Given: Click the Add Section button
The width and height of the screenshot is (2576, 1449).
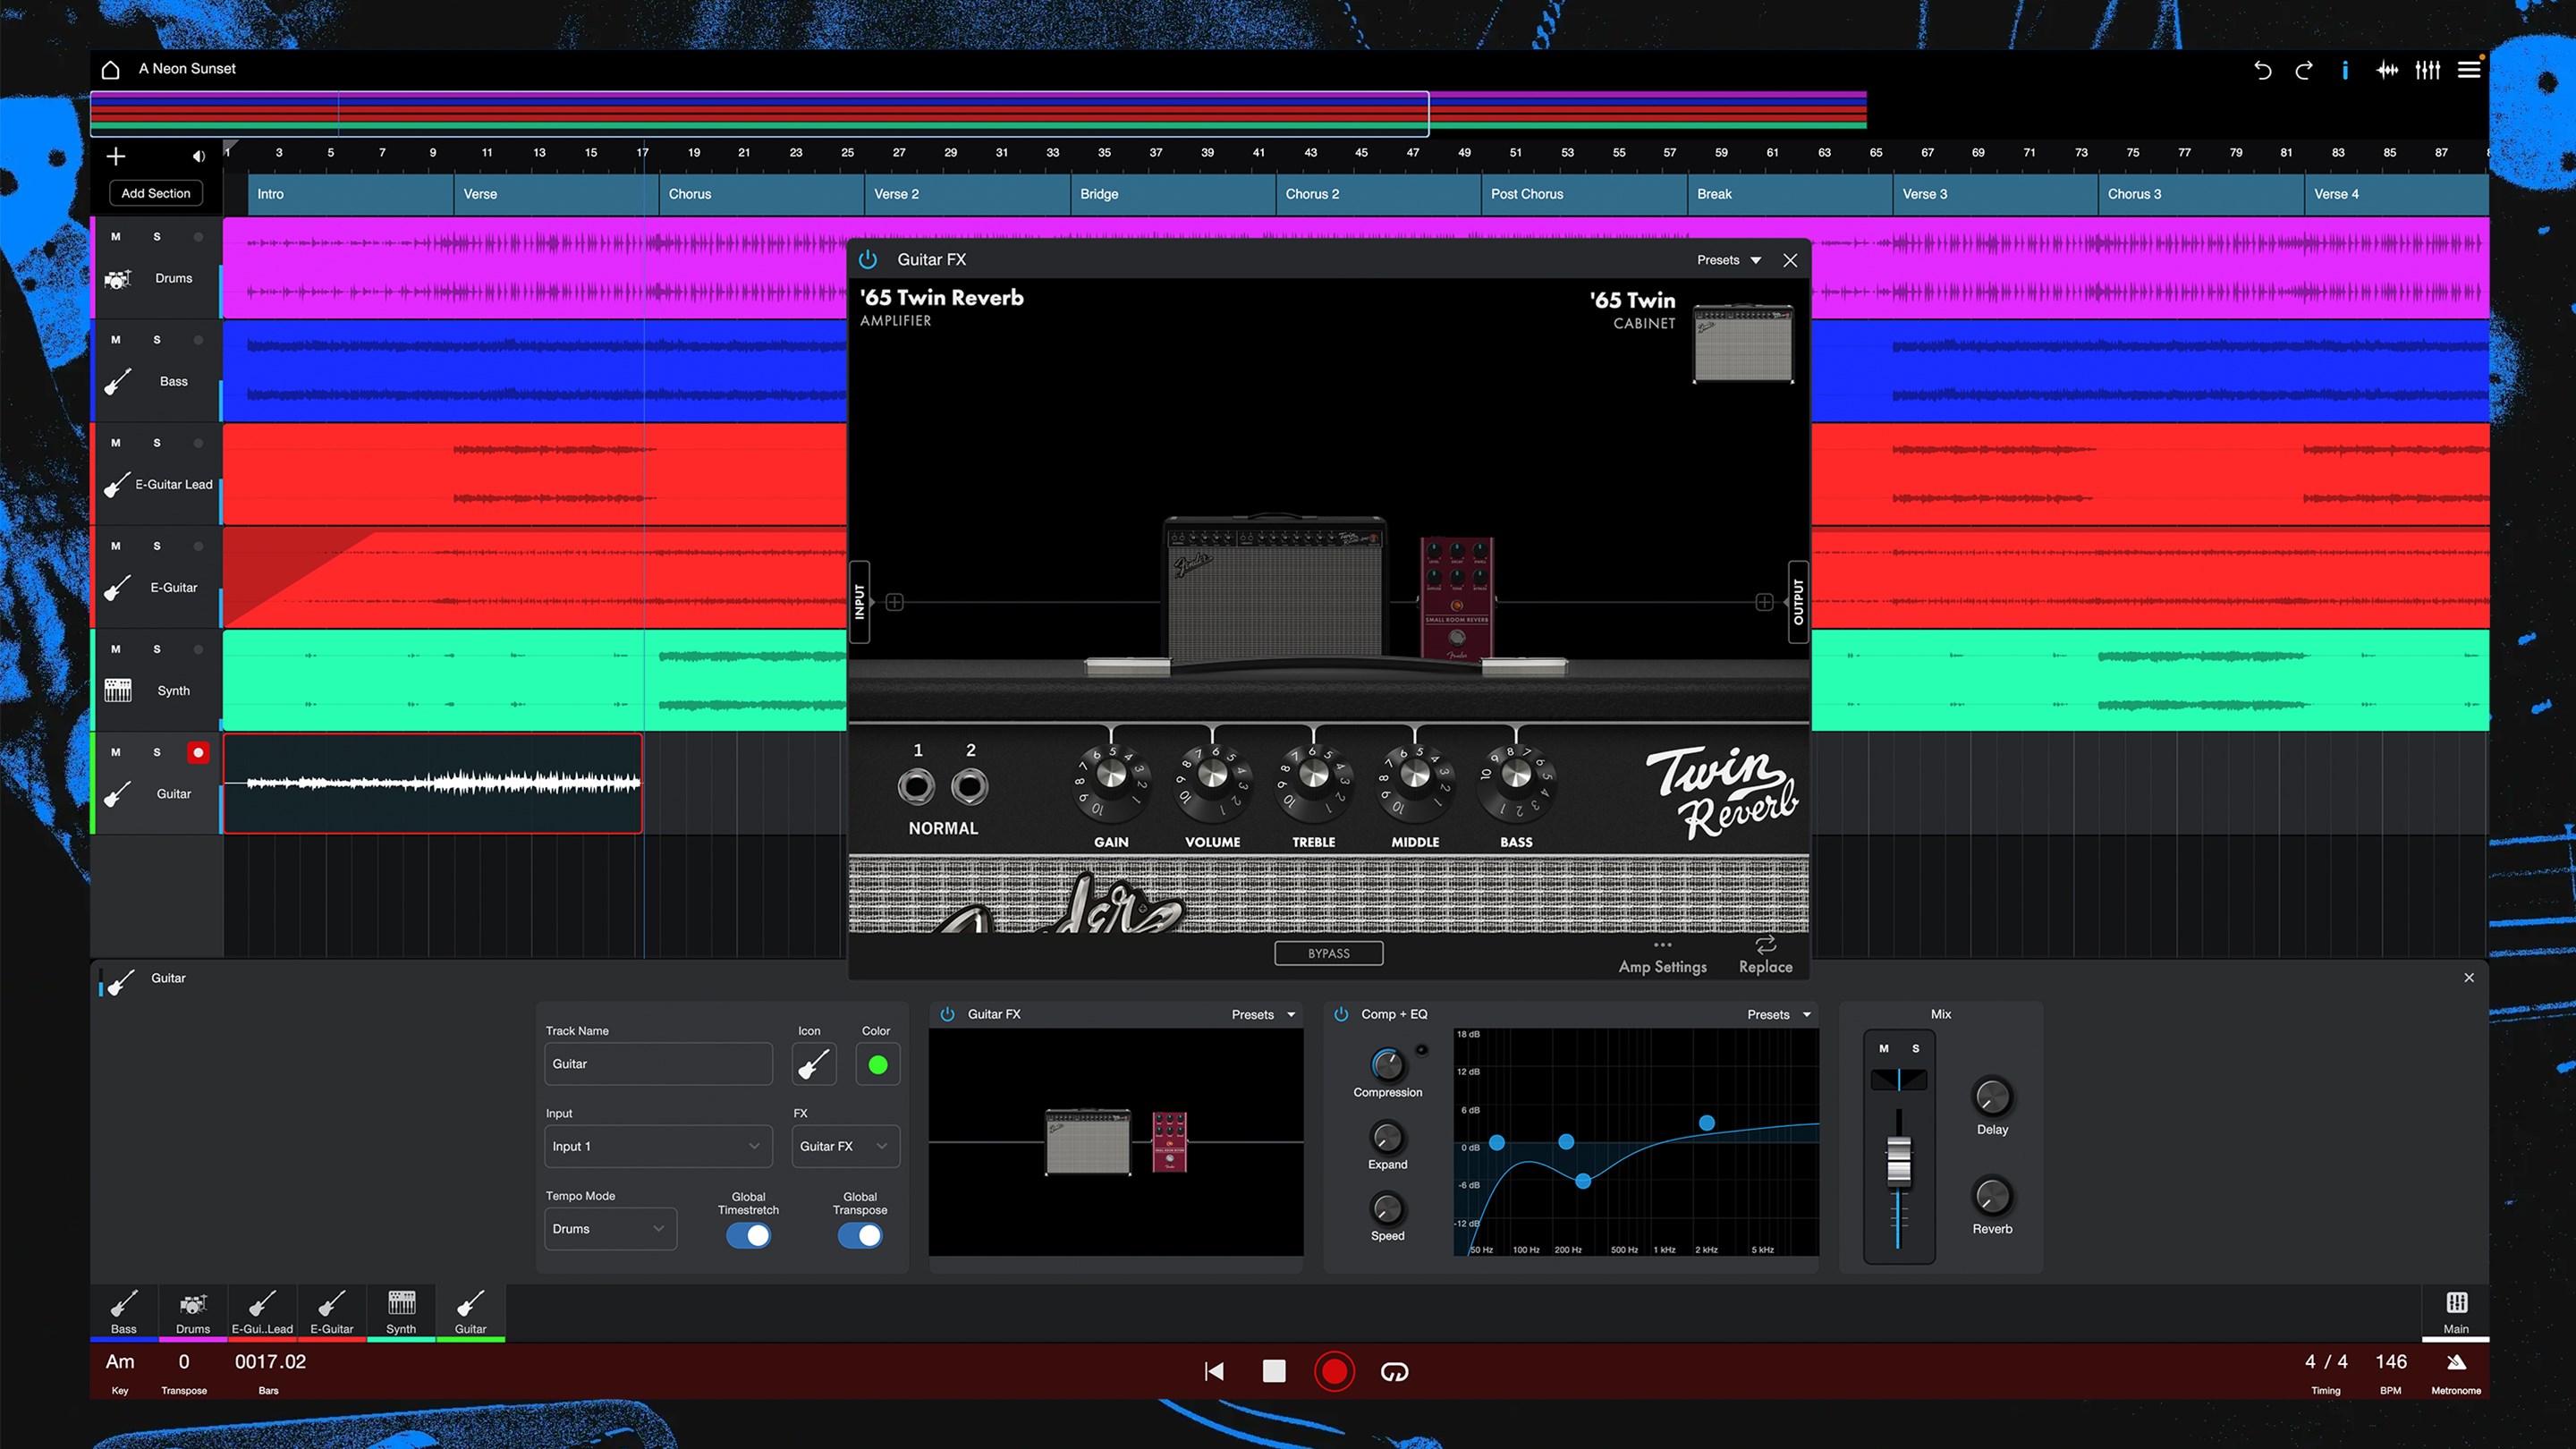Looking at the screenshot, I should coord(156,193).
